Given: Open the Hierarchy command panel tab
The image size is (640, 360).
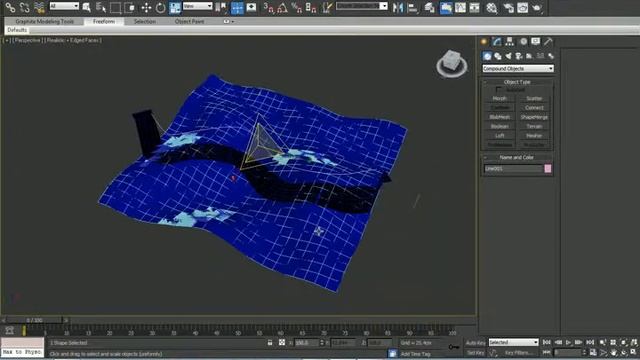Looking at the screenshot, I should 509,41.
